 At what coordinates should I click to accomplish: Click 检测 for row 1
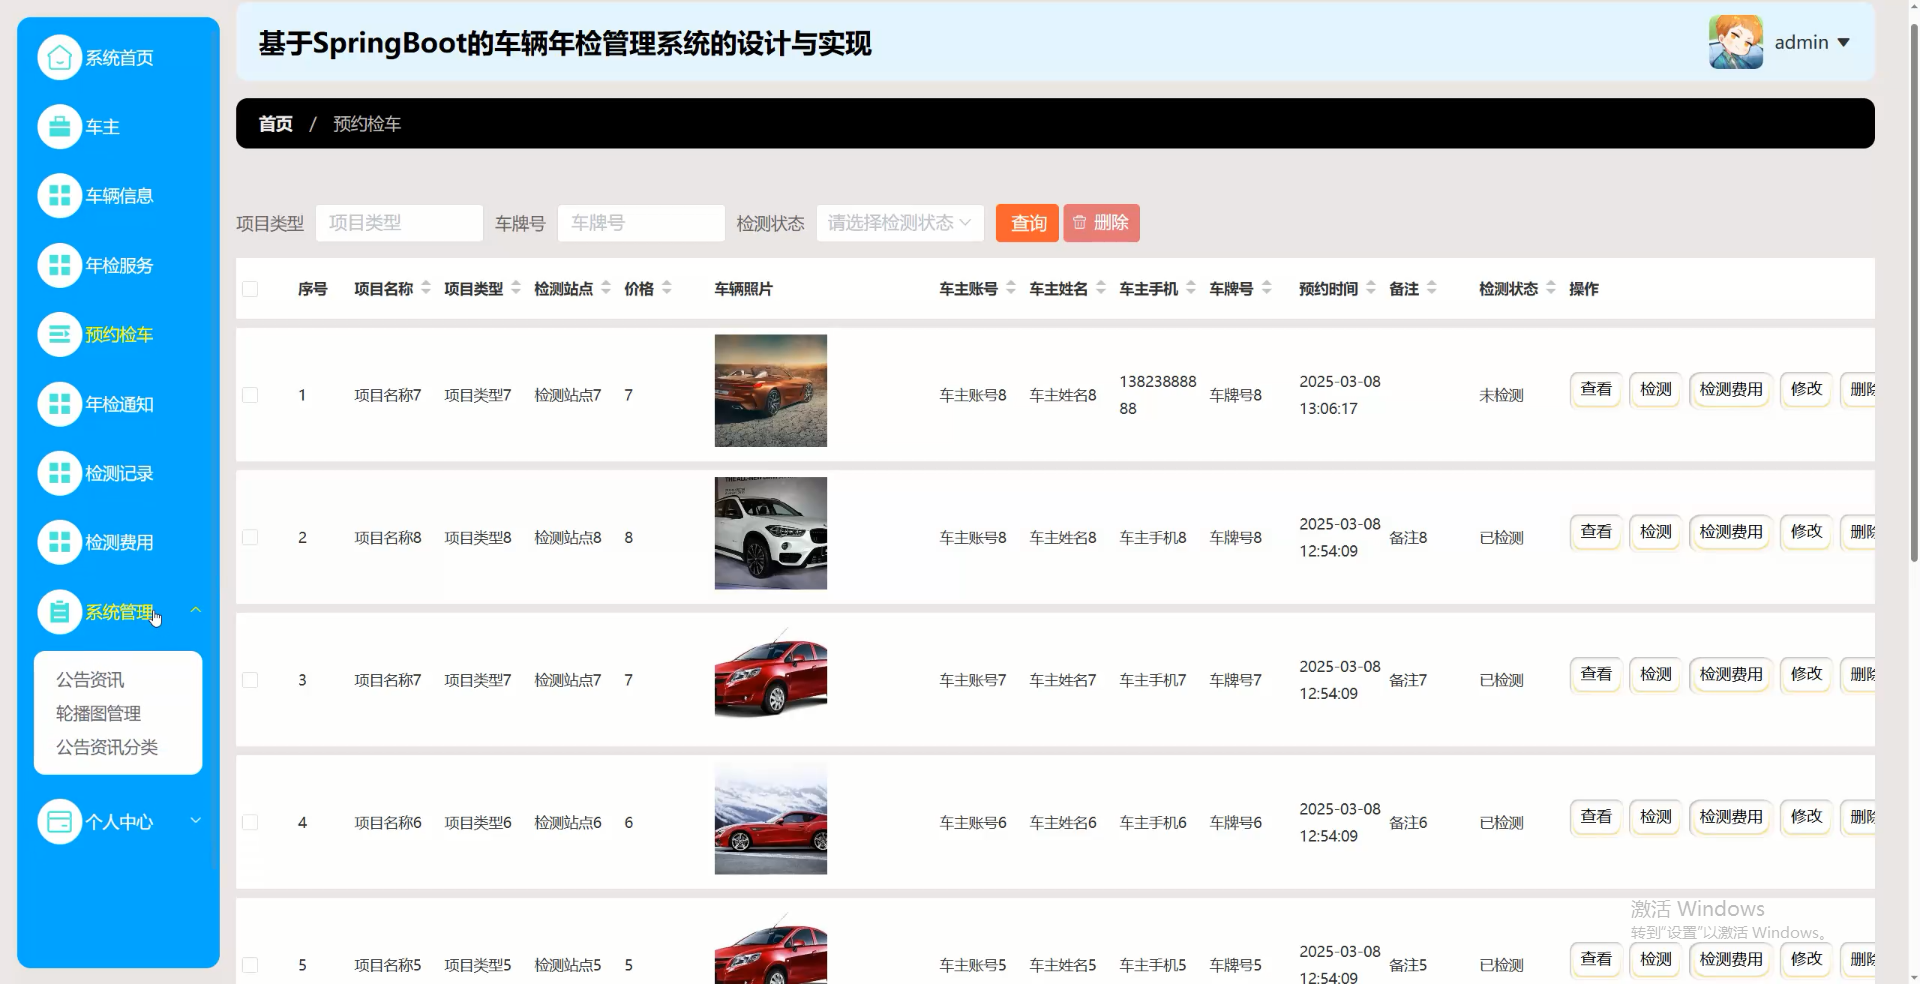click(x=1655, y=389)
